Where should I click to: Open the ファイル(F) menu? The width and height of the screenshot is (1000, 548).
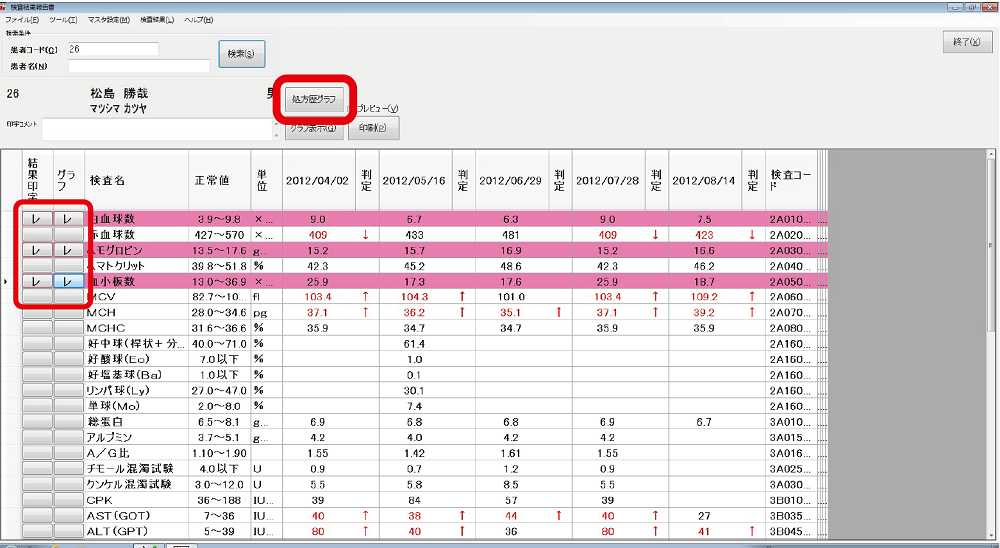coord(22,20)
